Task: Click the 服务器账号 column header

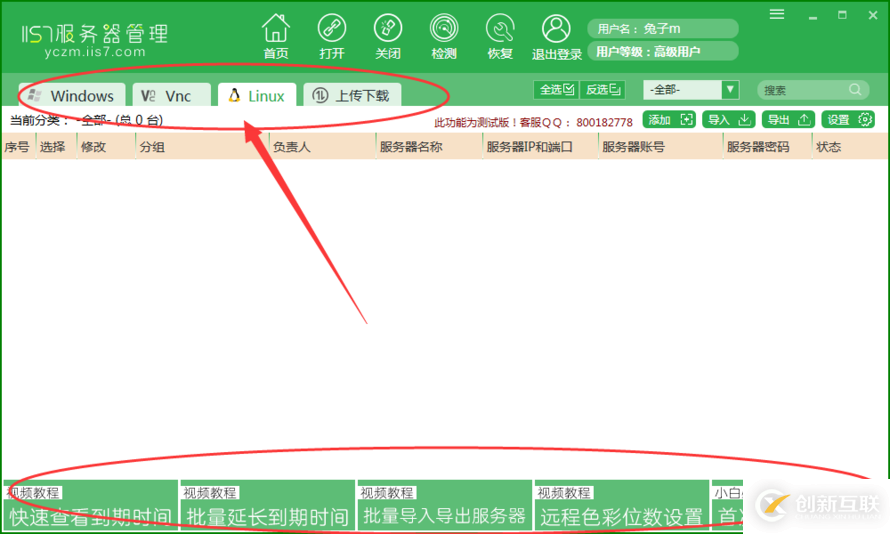Action: pos(633,147)
